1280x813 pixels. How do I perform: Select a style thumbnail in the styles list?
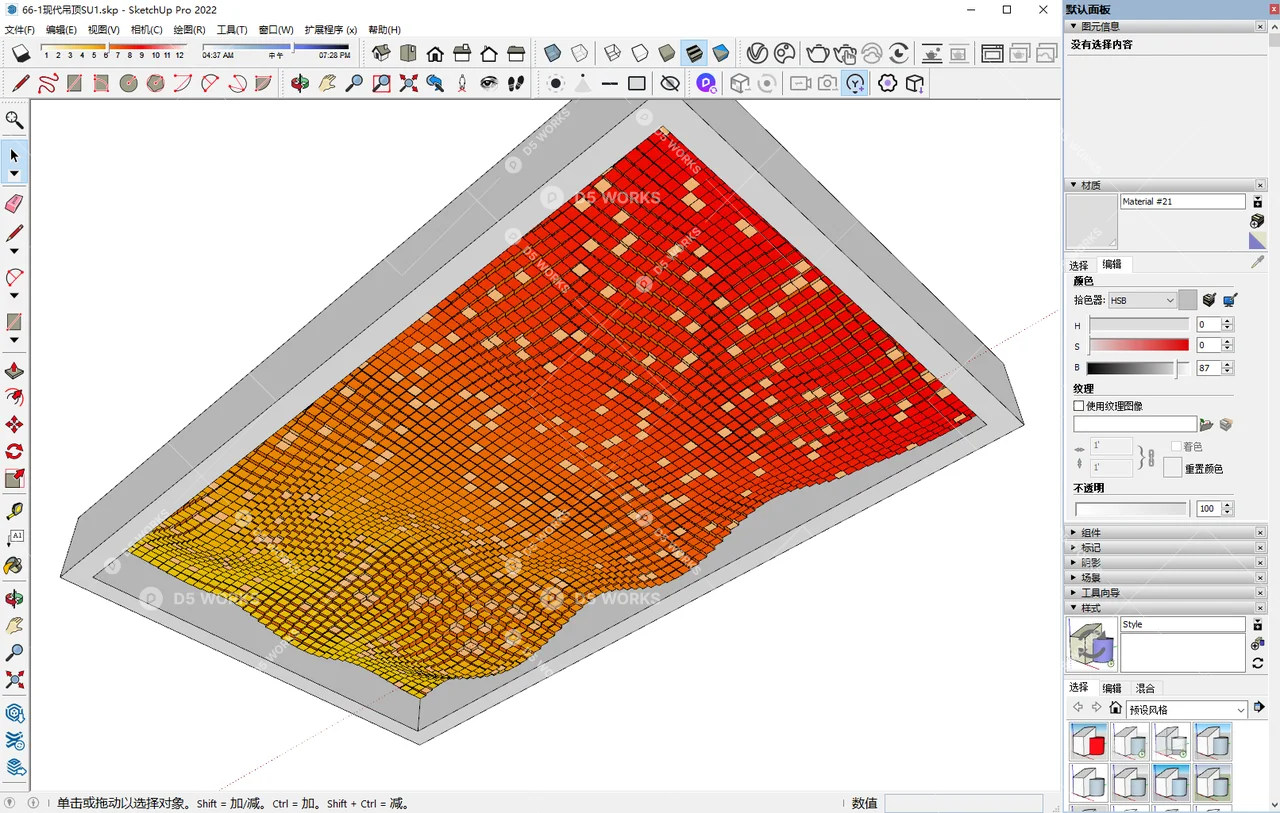[x=1089, y=742]
